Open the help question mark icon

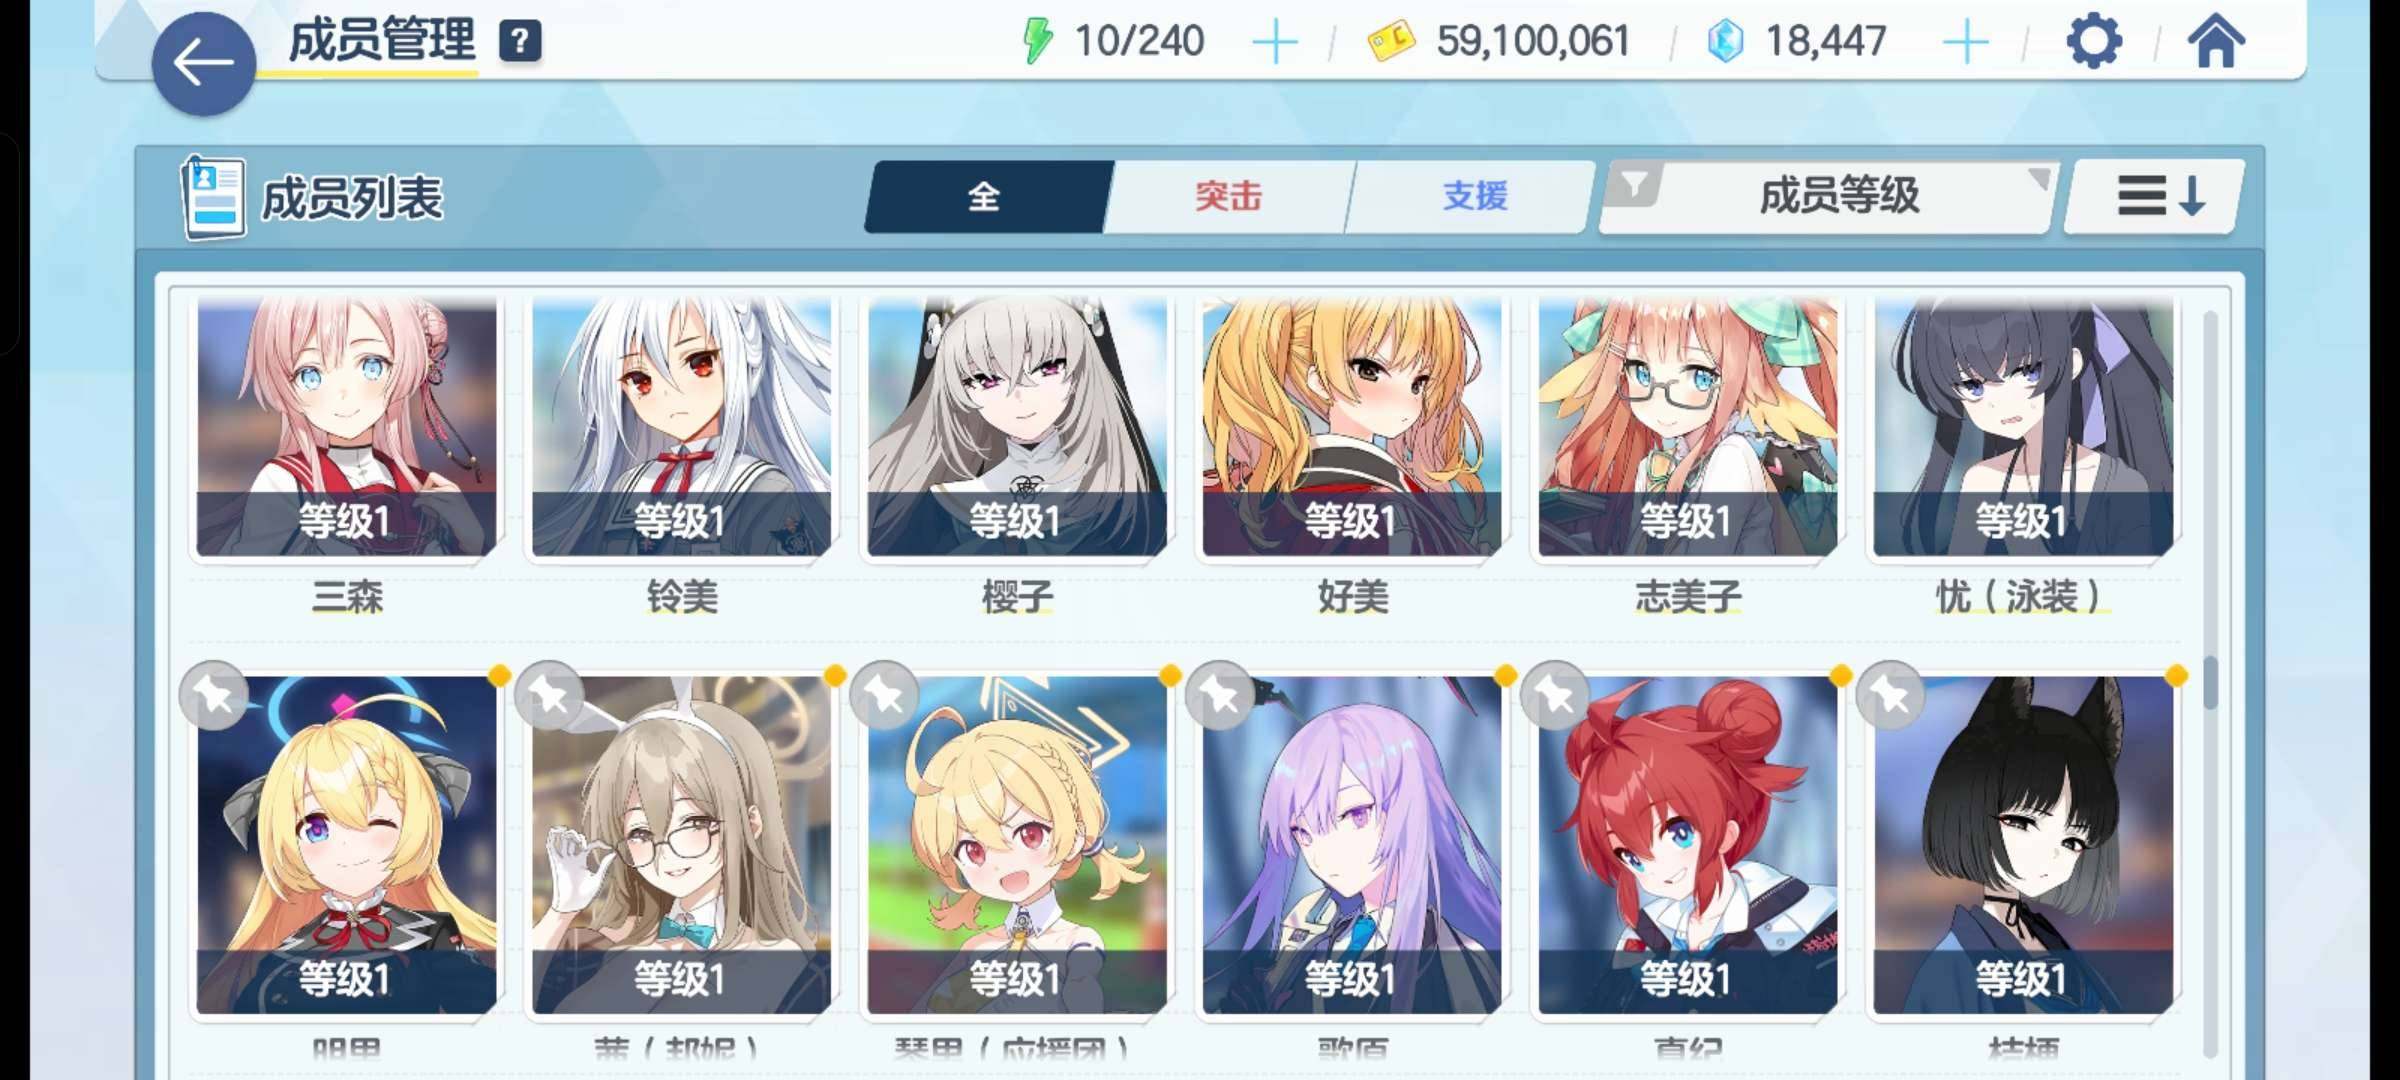click(x=520, y=42)
